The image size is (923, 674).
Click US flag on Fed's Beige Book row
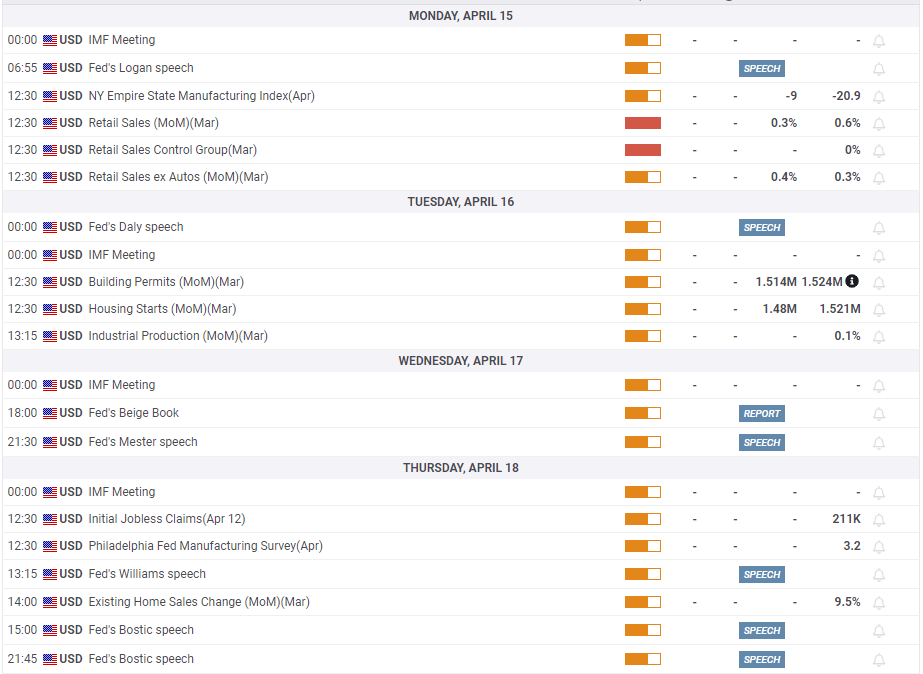(x=50, y=413)
